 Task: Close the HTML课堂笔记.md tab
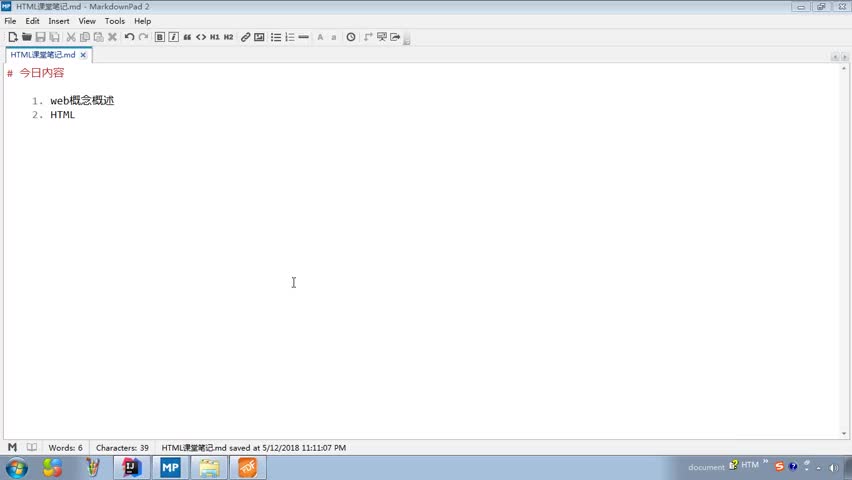click(x=83, y=55)
